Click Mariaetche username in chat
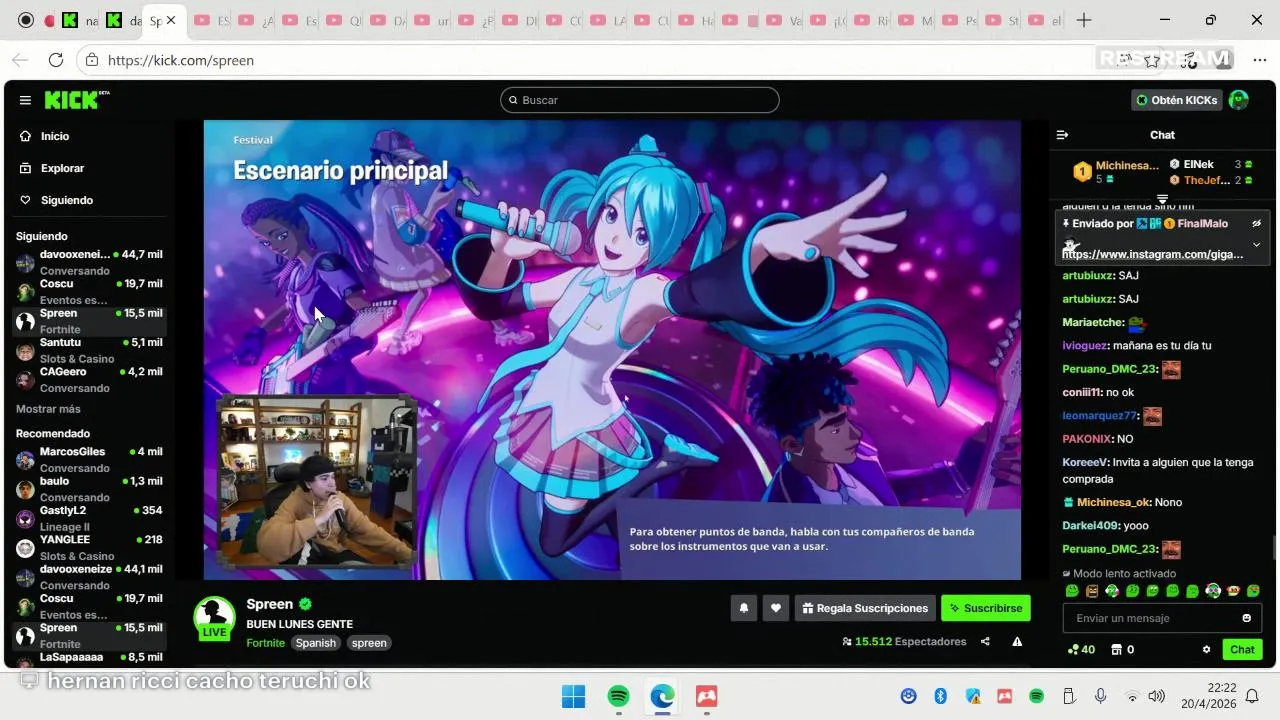 tap(1092, 322)
